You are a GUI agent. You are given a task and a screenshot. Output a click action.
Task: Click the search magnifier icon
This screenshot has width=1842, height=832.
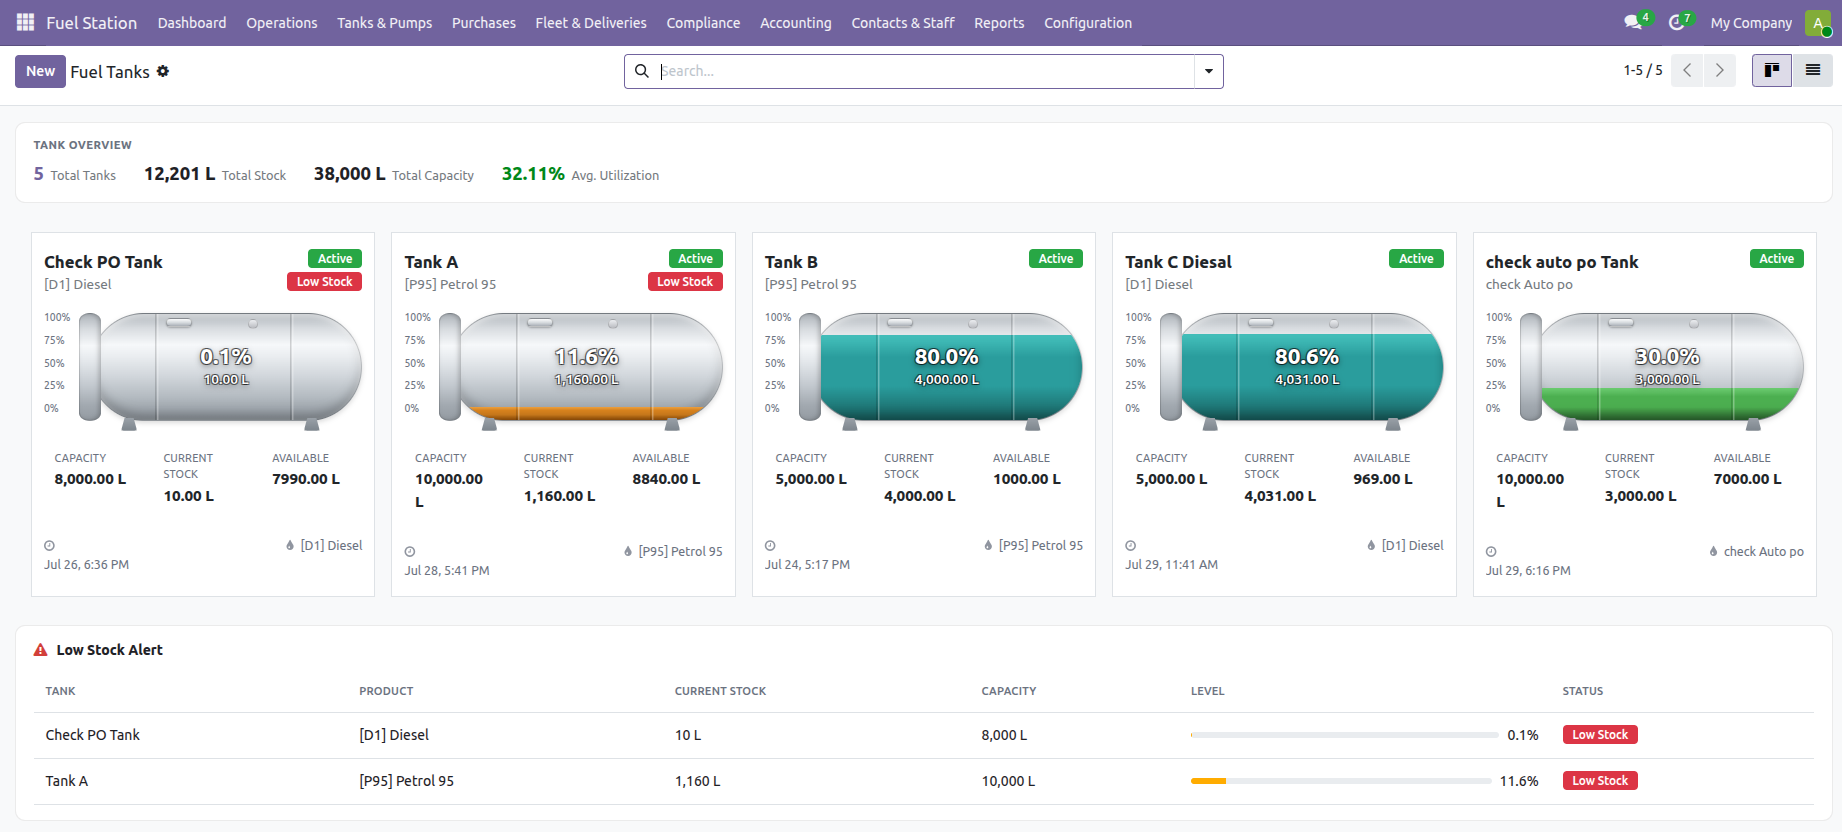(642, 71)
